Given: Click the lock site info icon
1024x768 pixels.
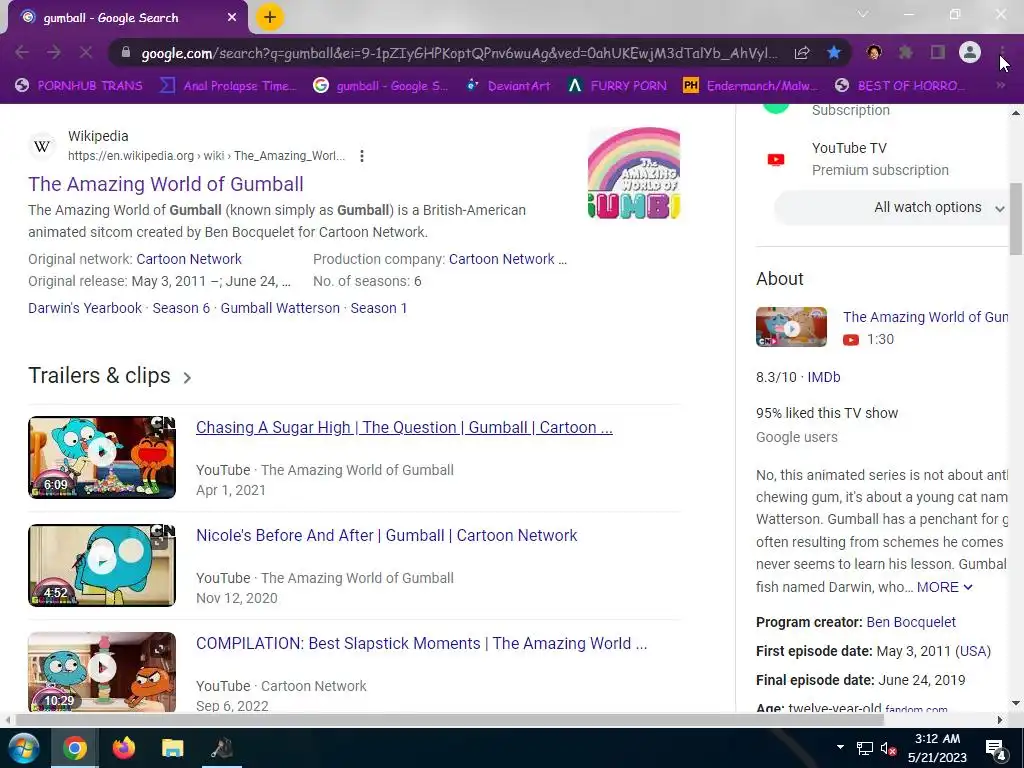Looking at the screenshot, I should (126, 53).
